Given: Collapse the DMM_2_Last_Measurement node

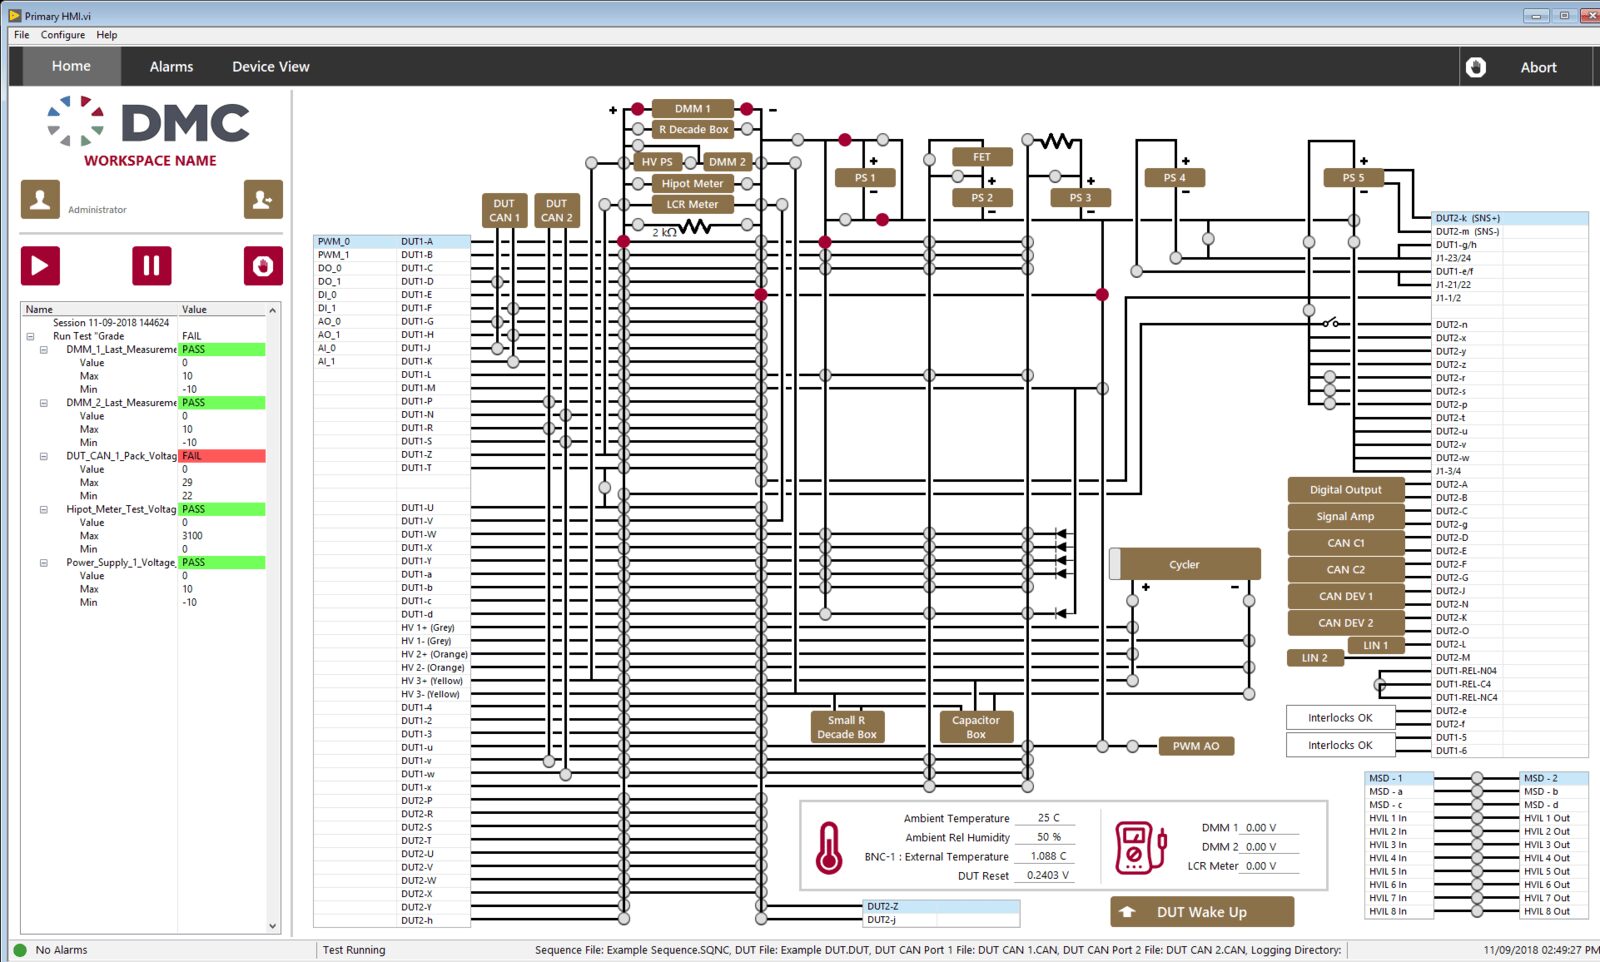Looking at the screenshot, I should tap(43, 403).
